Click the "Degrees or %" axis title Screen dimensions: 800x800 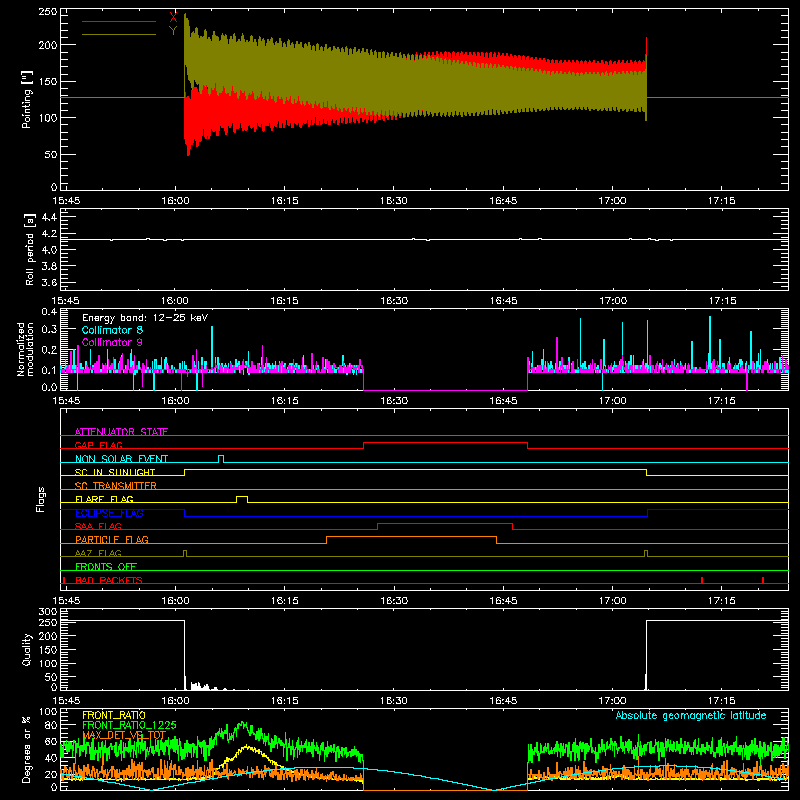pos(27,749)
